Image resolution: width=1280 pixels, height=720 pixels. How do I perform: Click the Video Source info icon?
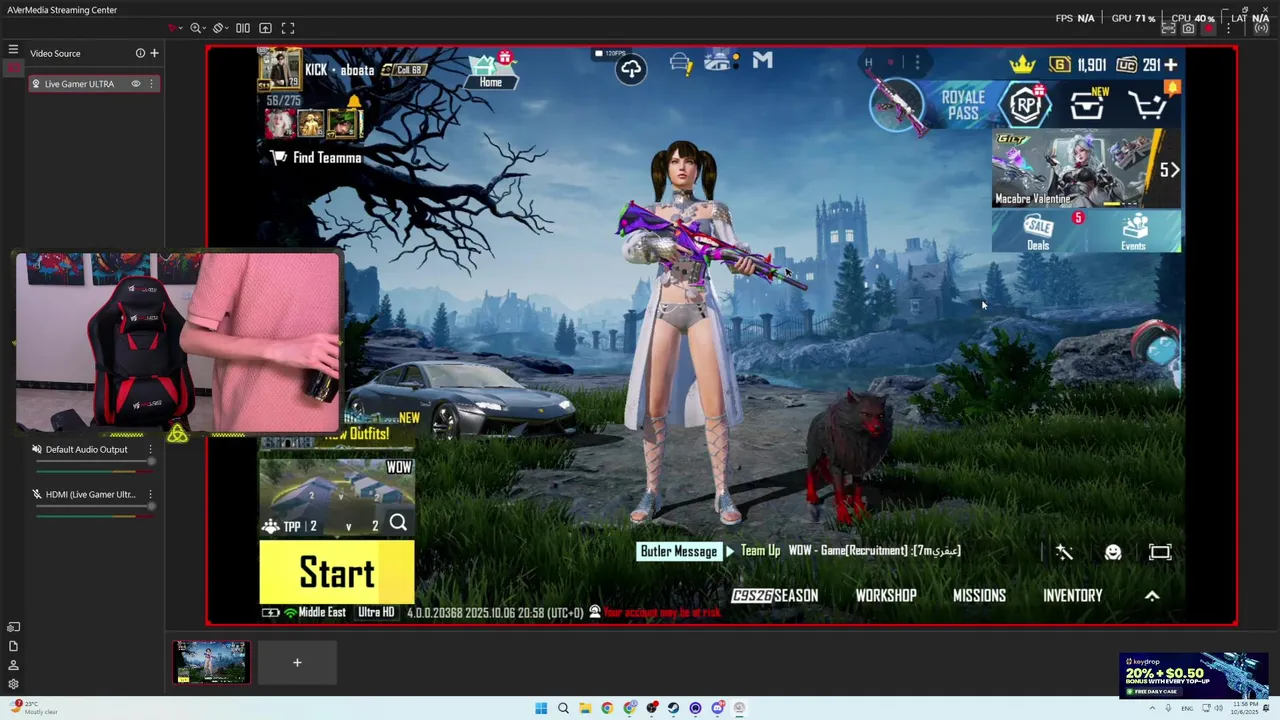(140, 53)
